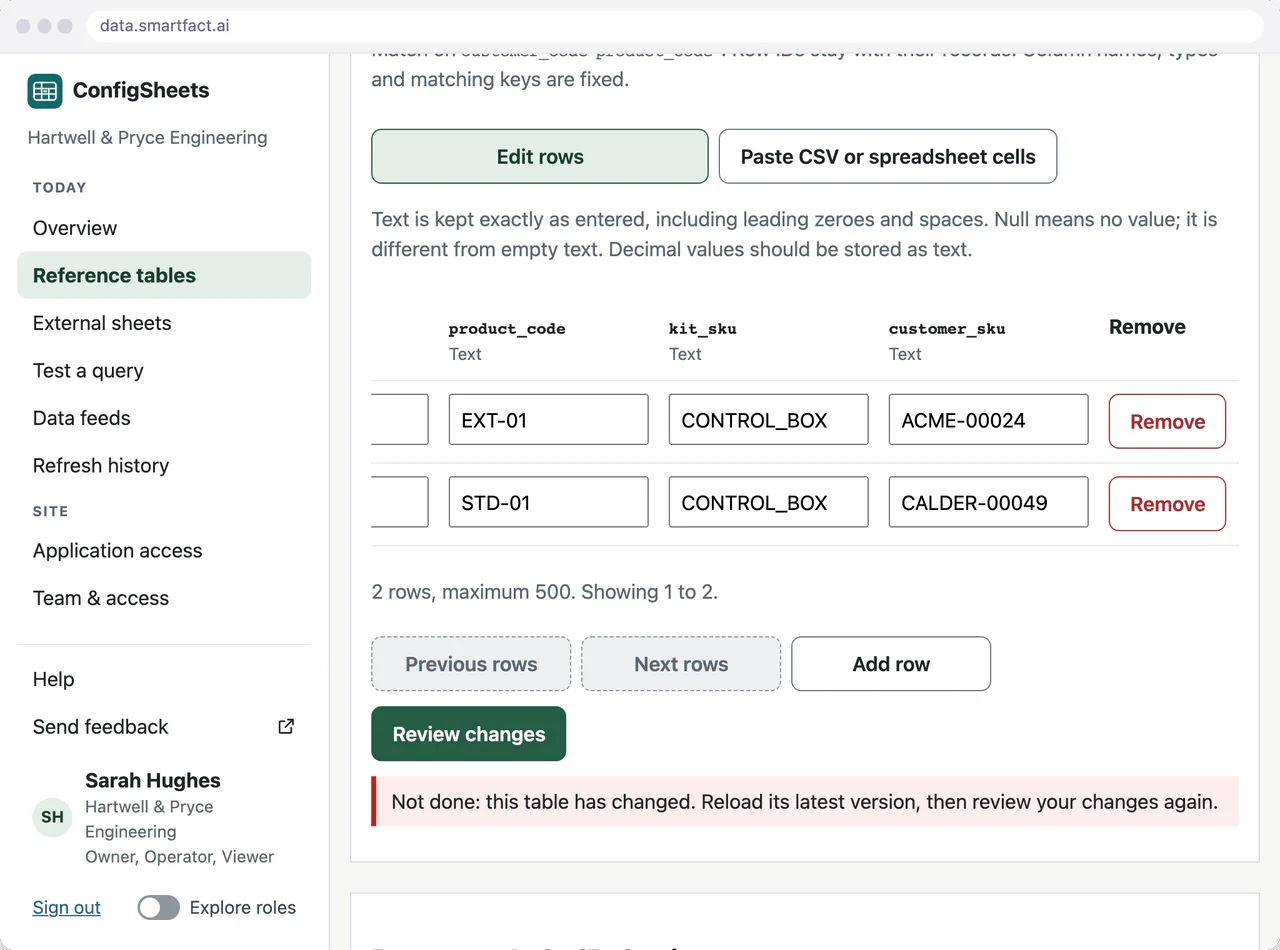Sign out of the account
This screenshot has height=950, width=1280.
tap(67, 908)
